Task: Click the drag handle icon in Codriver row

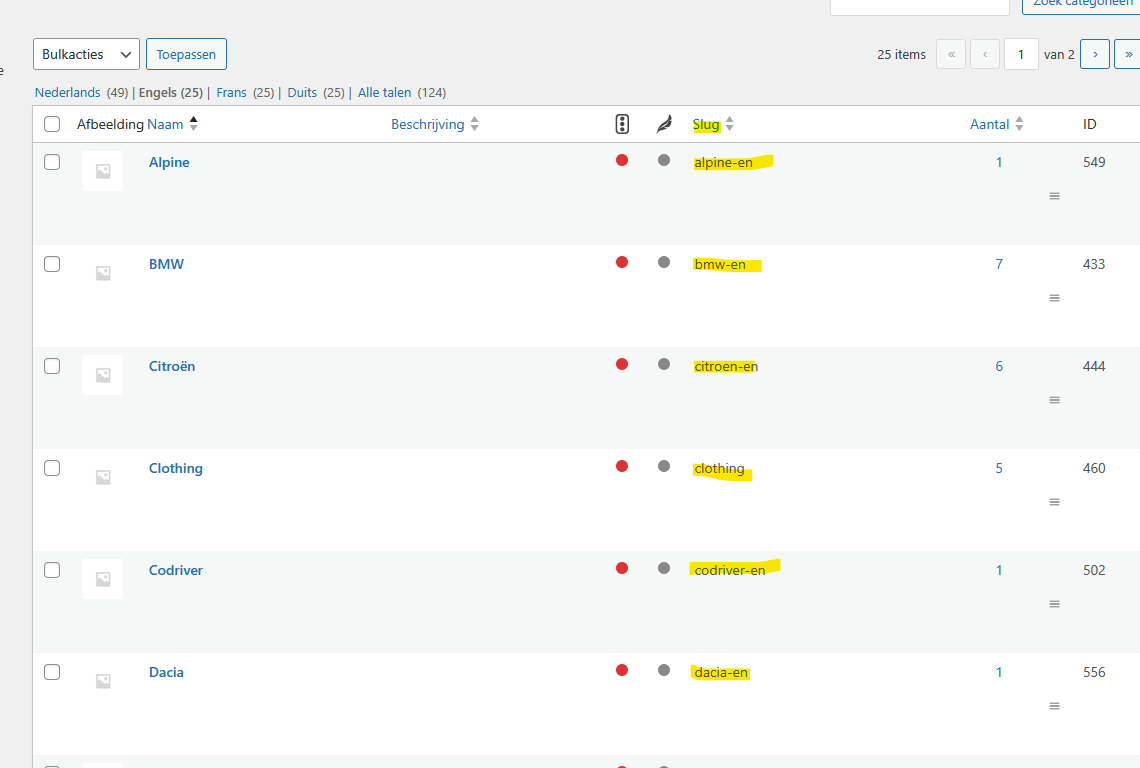Action: click(1054, 604)
